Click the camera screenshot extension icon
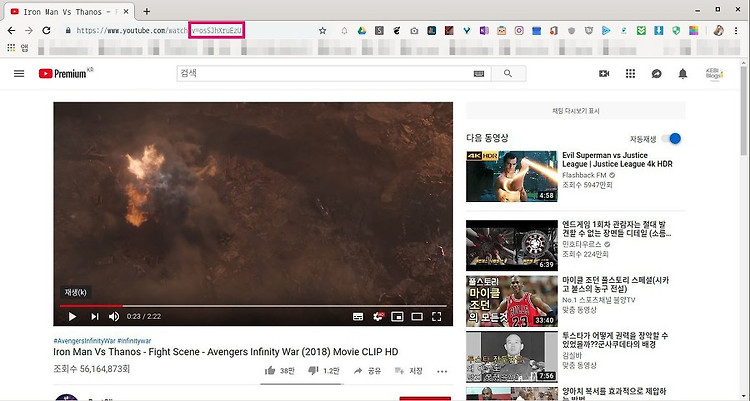Image resolution: width=750 pixels, height=401 pixels. (x=414, y=31)
